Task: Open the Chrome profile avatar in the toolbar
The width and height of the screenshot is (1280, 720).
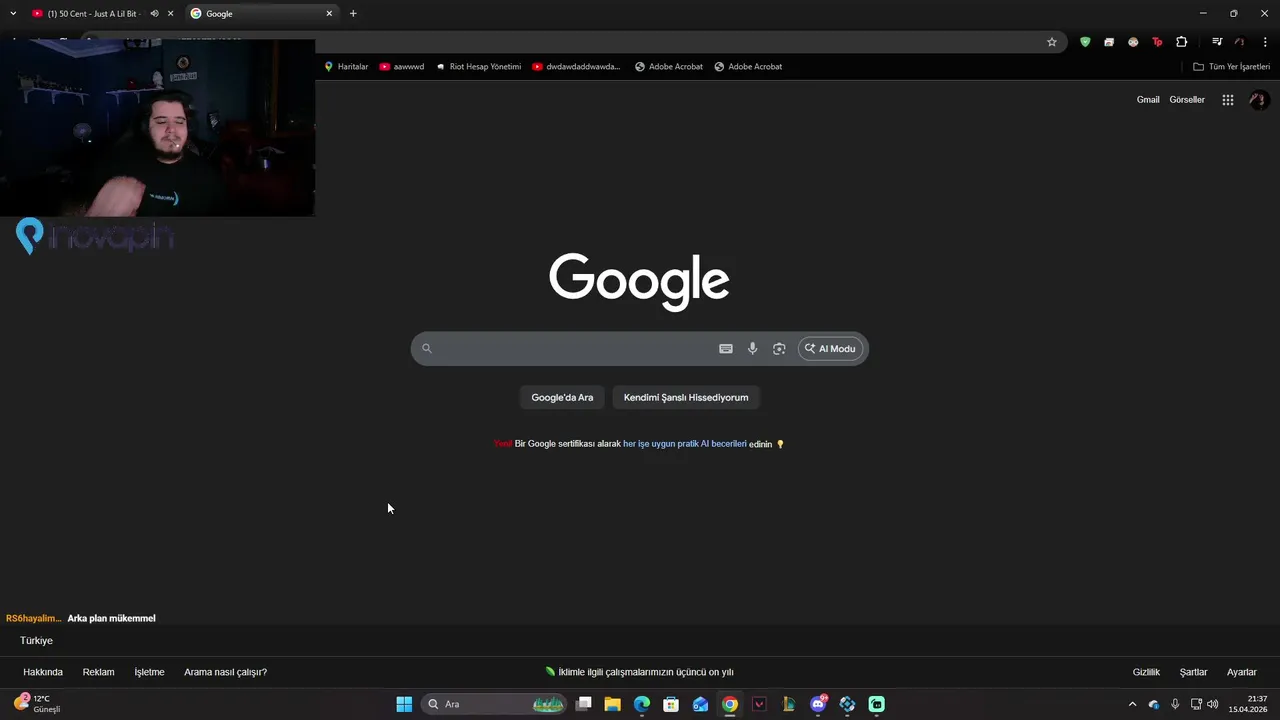Action: coord(1240,42)
